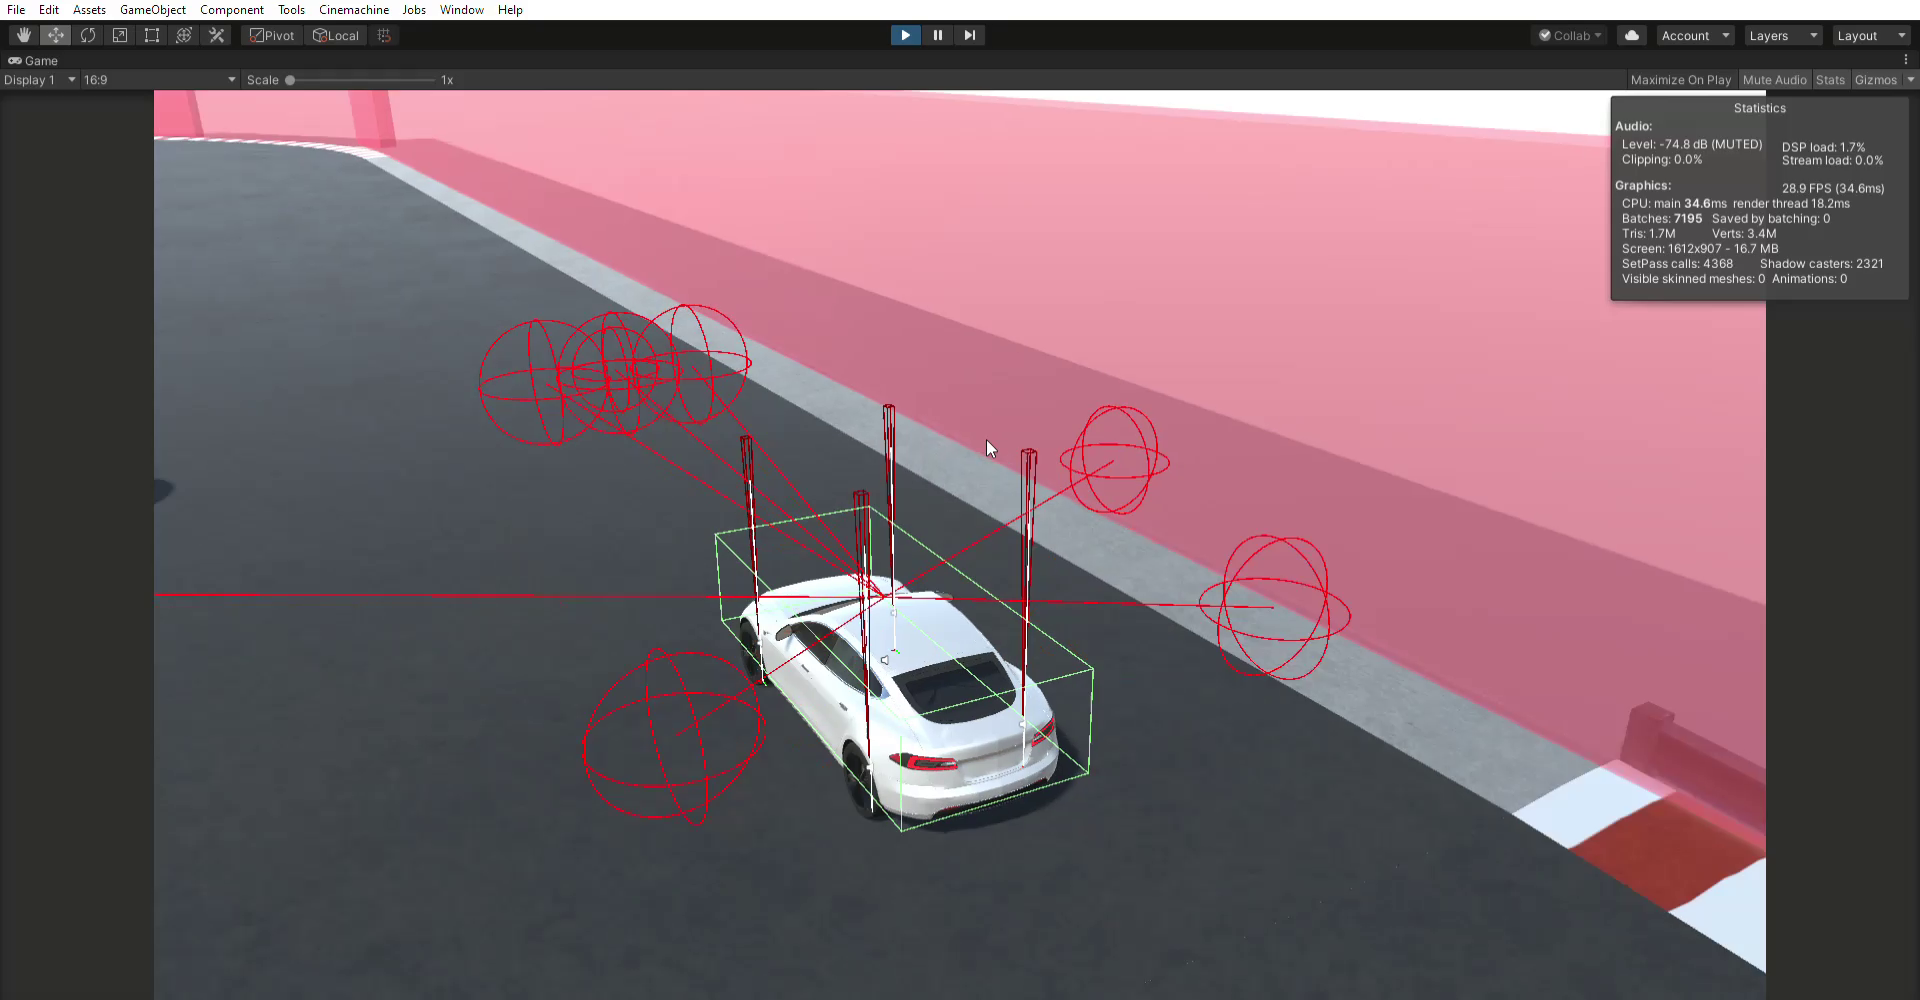Select the Transform tool
This screenshot has height=1000, width=1920.
[184, 35]
